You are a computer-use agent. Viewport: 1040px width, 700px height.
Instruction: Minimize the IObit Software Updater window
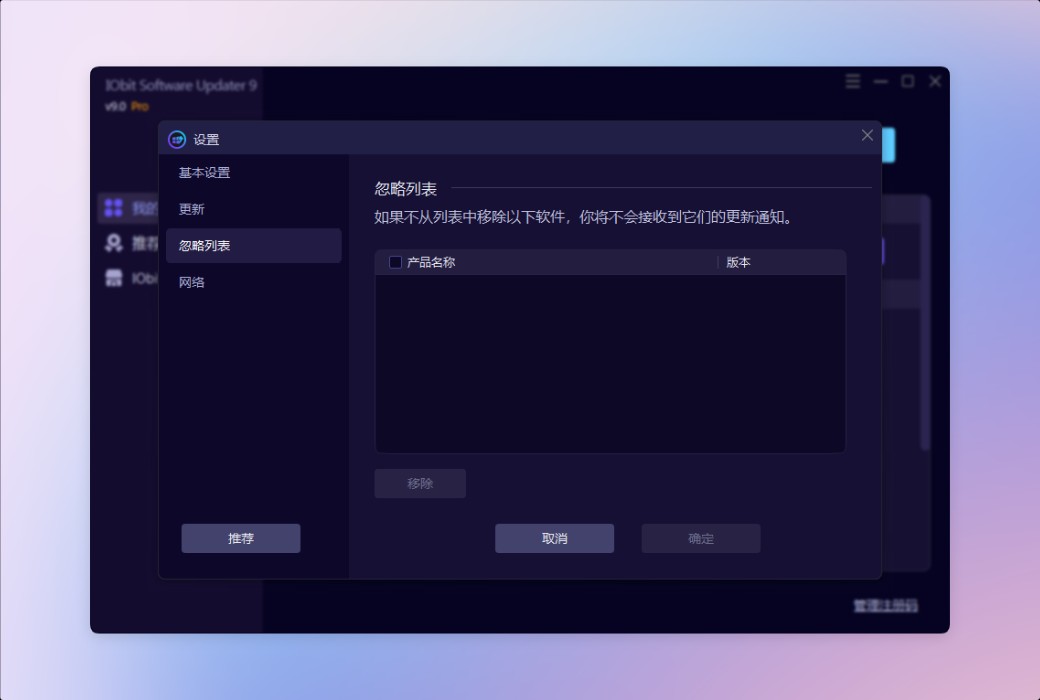[x=881, y=81]
